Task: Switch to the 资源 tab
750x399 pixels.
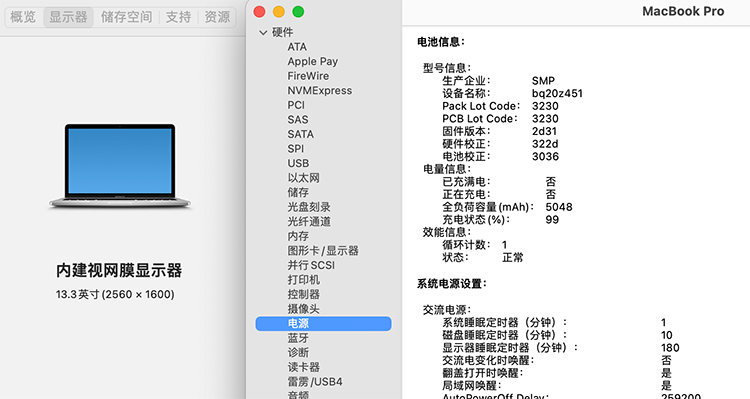Action: (217, 17)
